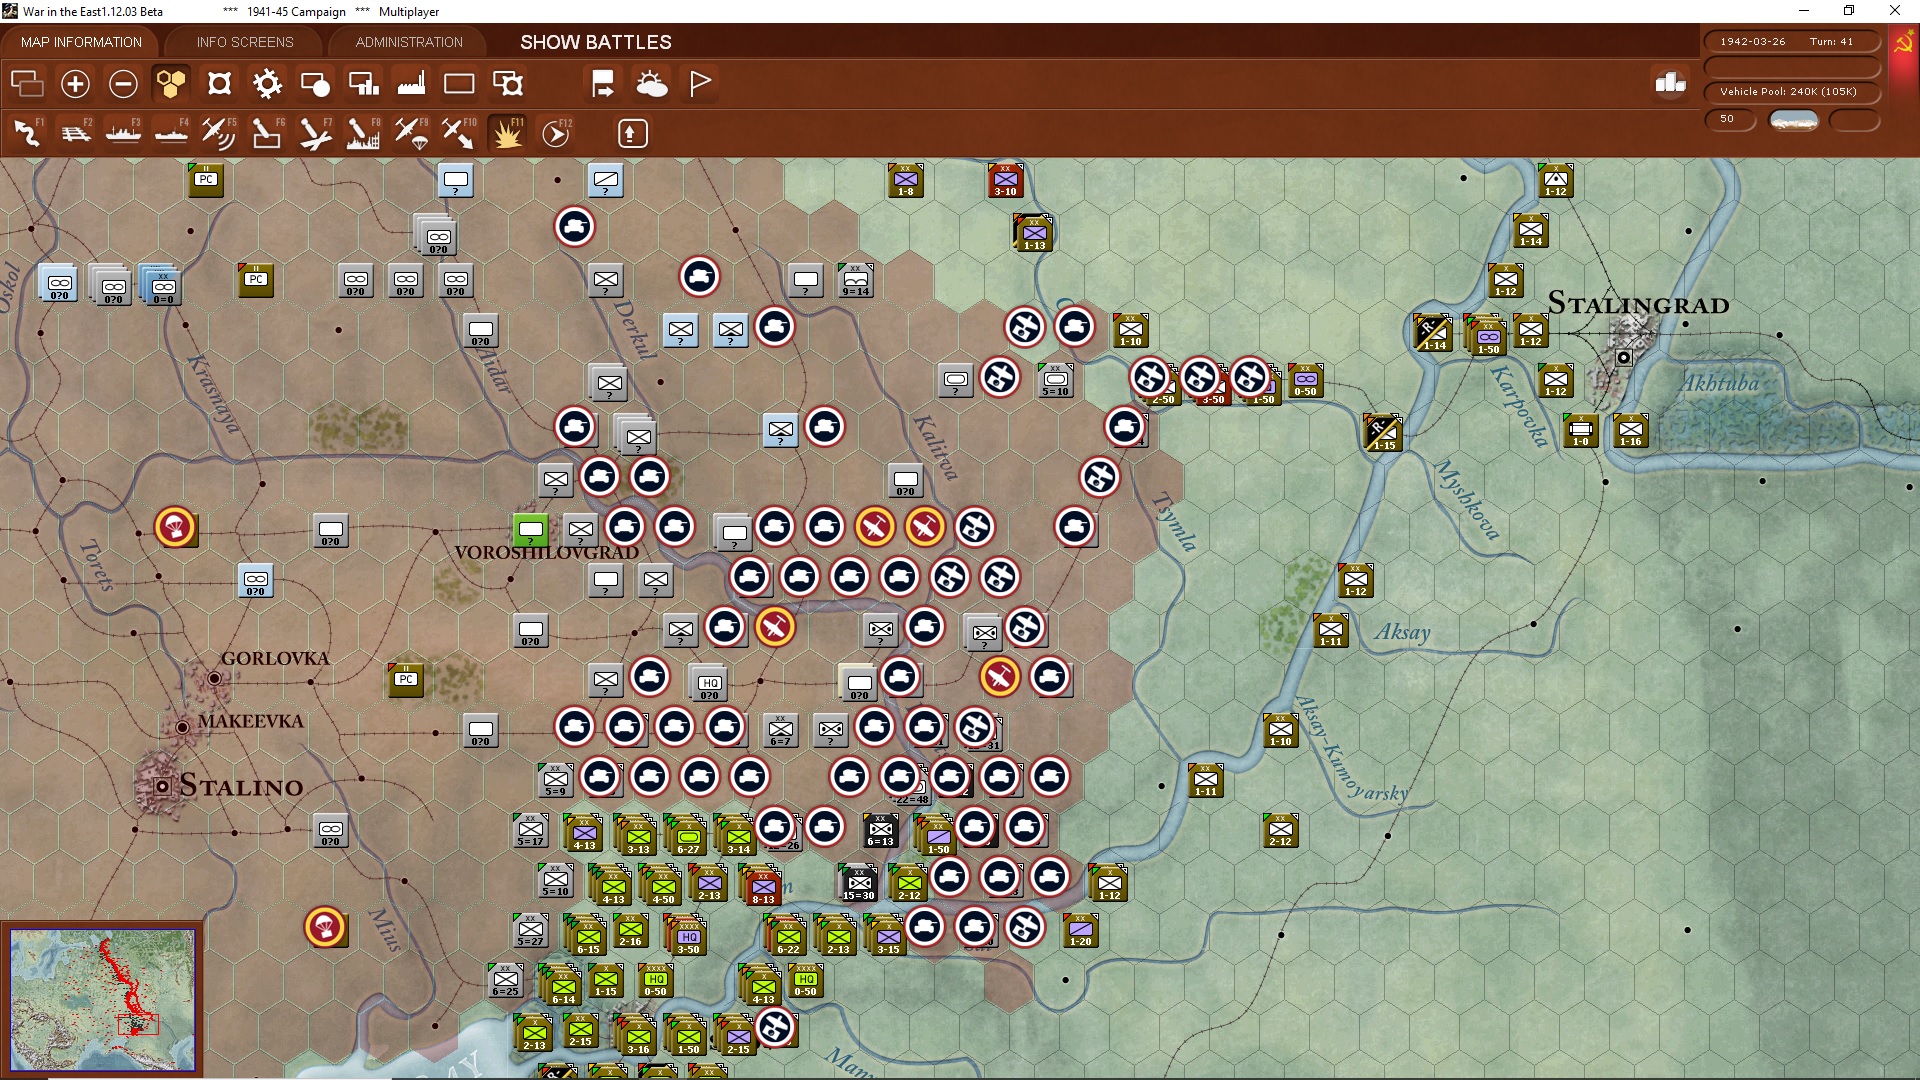The image size is (1920, 1080).
Task: Toggle the fort levels square icon
Action: click(219, 84)
